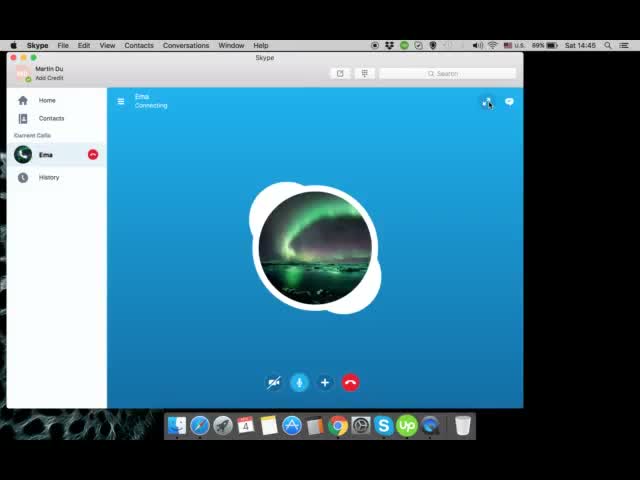
Task: Click the Dropbox menu bar icon
Action: click(389, 45)
